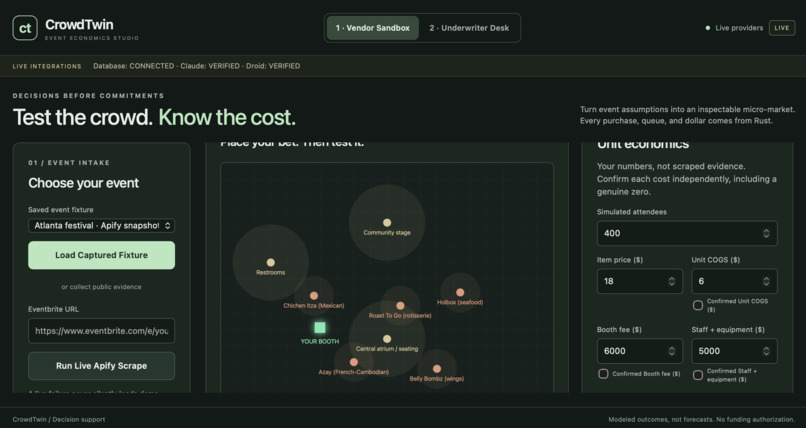Viewport: 806px width, 428px height.
Task: Switch to the Vendor Sandbox tab
Action: click(x=373, y=28)
